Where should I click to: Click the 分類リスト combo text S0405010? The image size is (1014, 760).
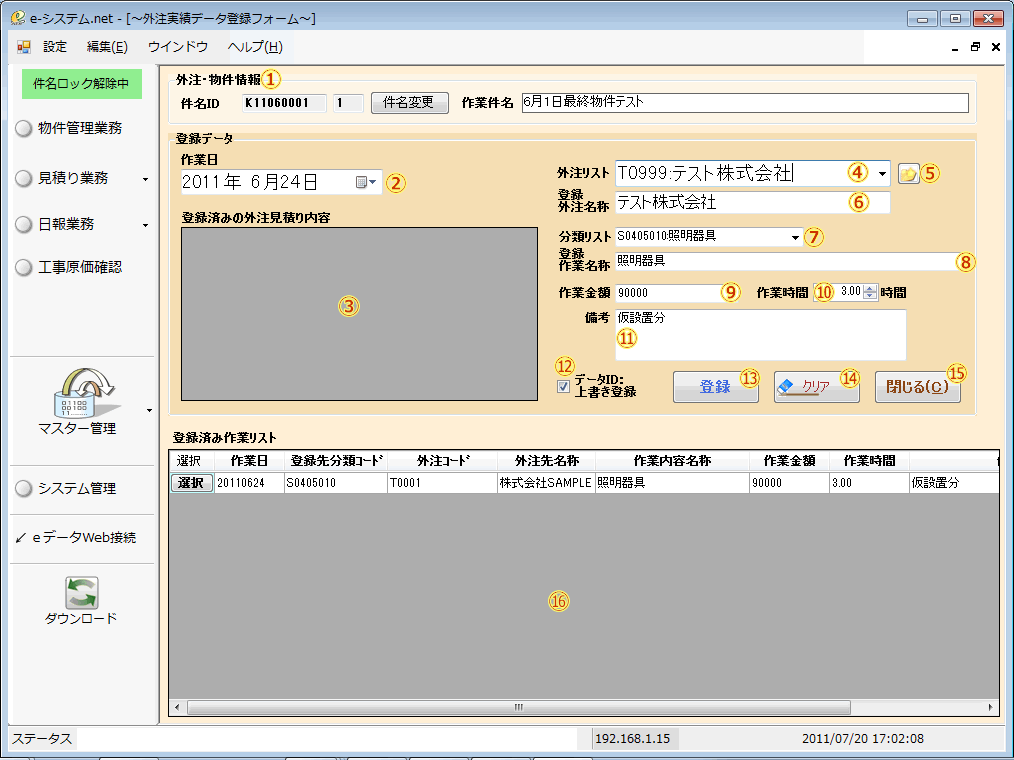tap(667, 237)
